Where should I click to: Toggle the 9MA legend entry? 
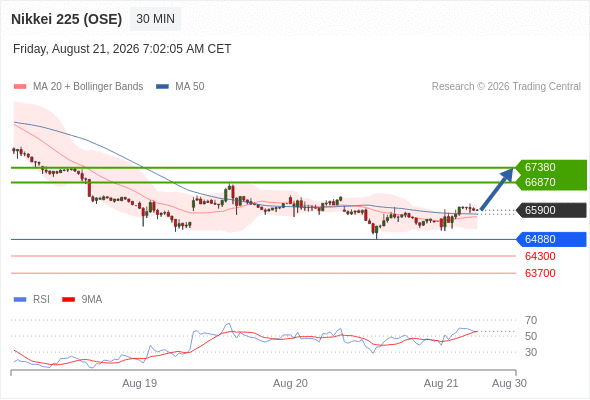coord(82,300)
